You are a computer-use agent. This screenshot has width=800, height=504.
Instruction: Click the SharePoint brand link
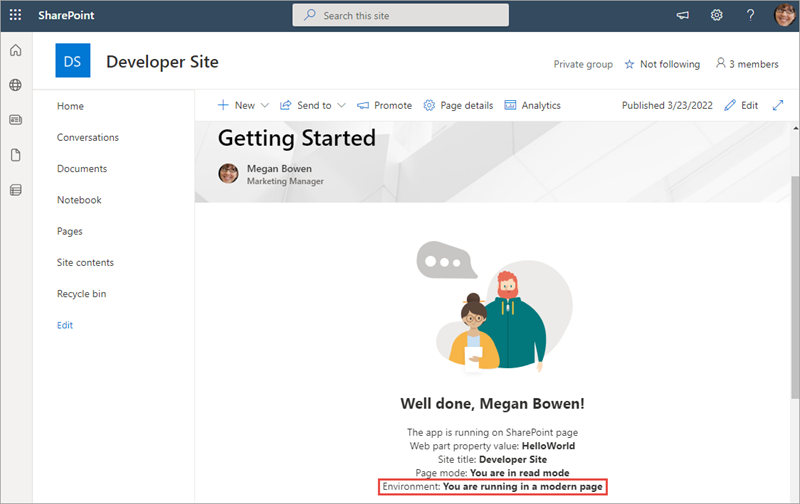[x=66, y=15]
